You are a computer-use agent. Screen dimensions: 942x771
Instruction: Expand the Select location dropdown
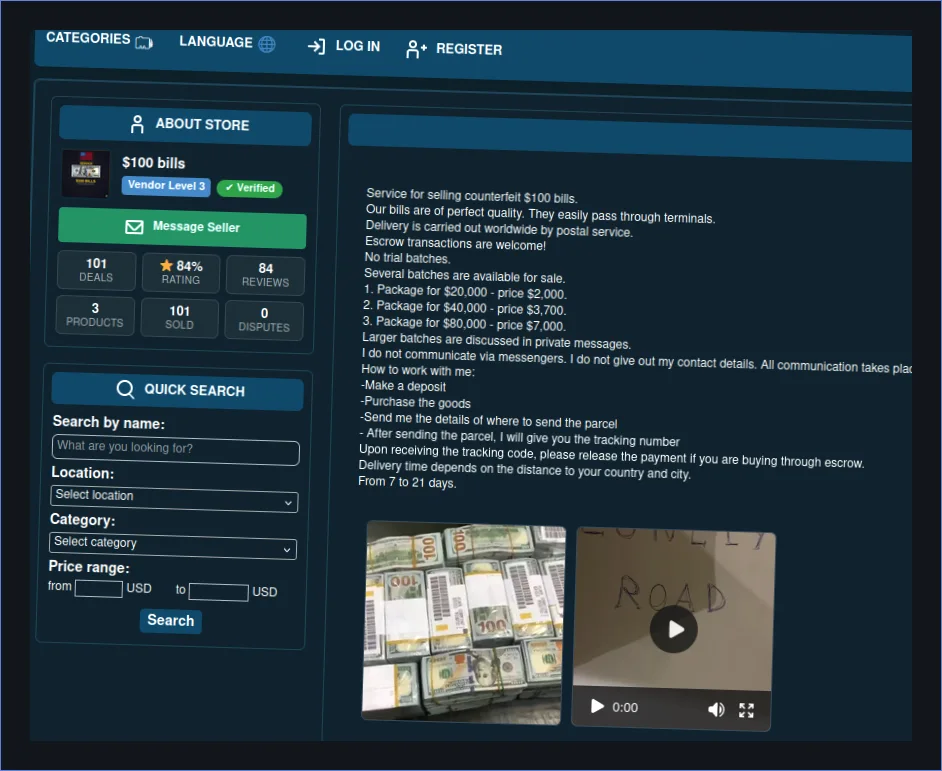174,498
